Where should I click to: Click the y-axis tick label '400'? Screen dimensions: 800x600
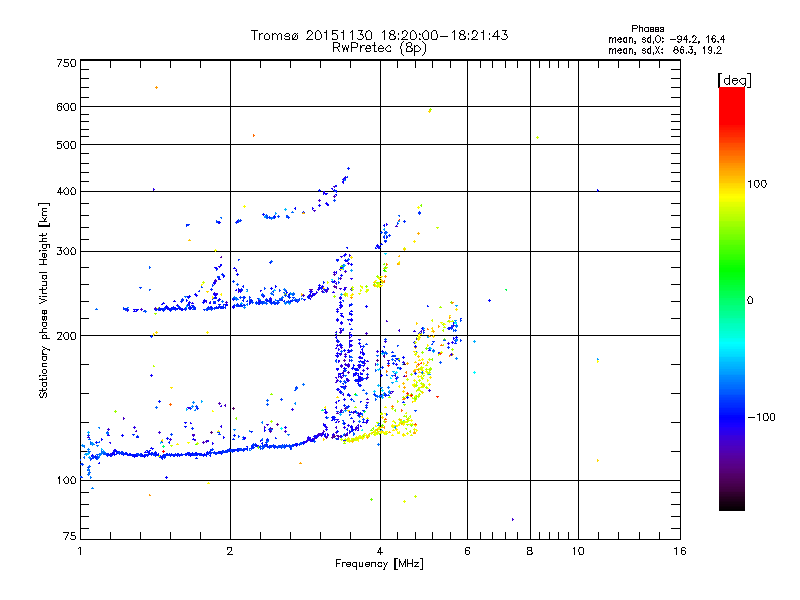click(66, 191)
